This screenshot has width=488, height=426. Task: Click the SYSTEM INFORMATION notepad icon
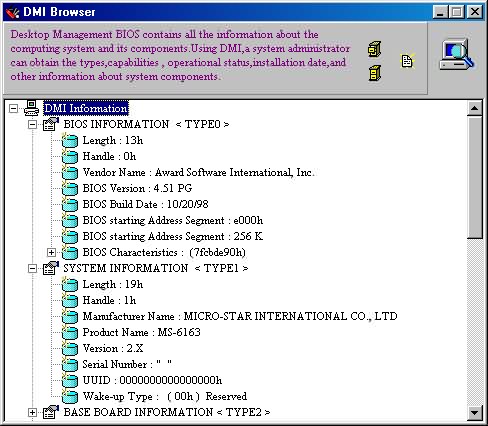[51, 268]
